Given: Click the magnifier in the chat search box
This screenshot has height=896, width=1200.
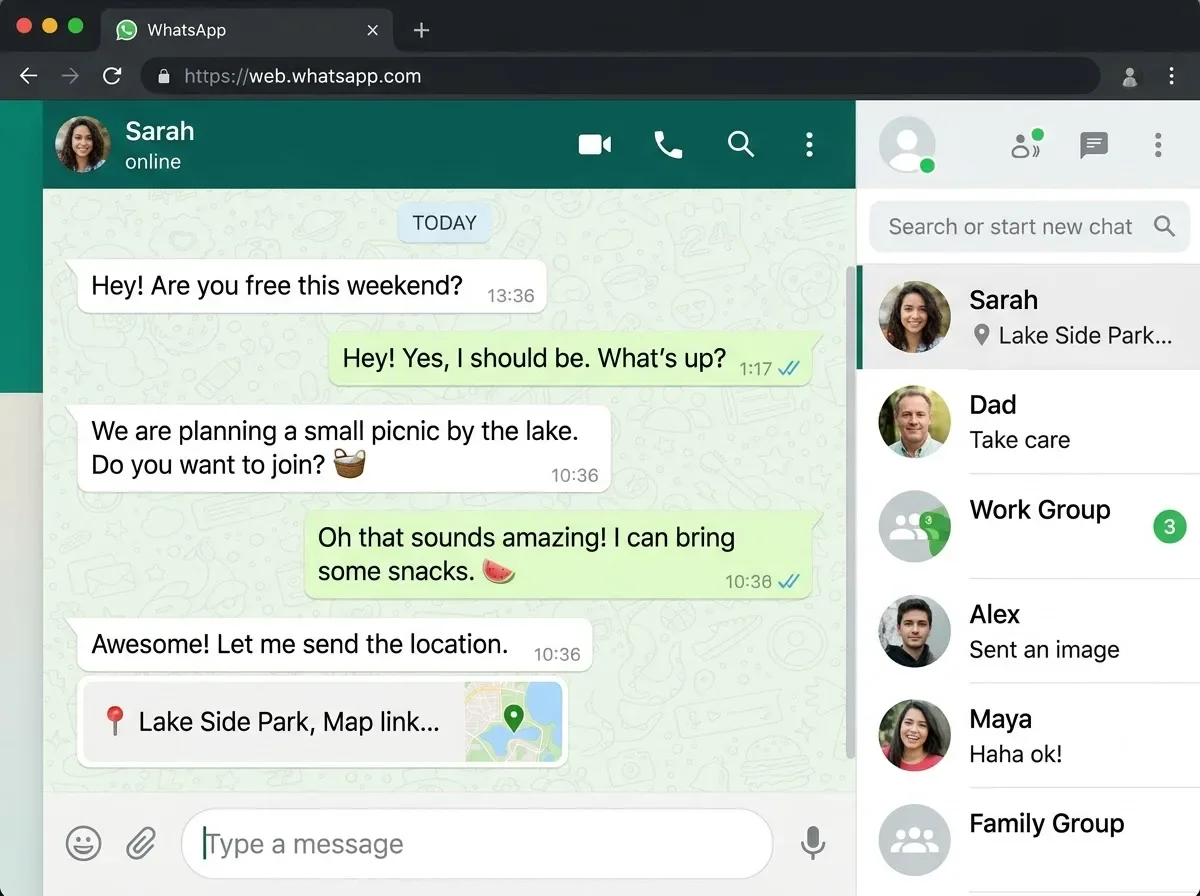Looking at the screenshot, I should pyautogui.click(x=1164, y=226).
